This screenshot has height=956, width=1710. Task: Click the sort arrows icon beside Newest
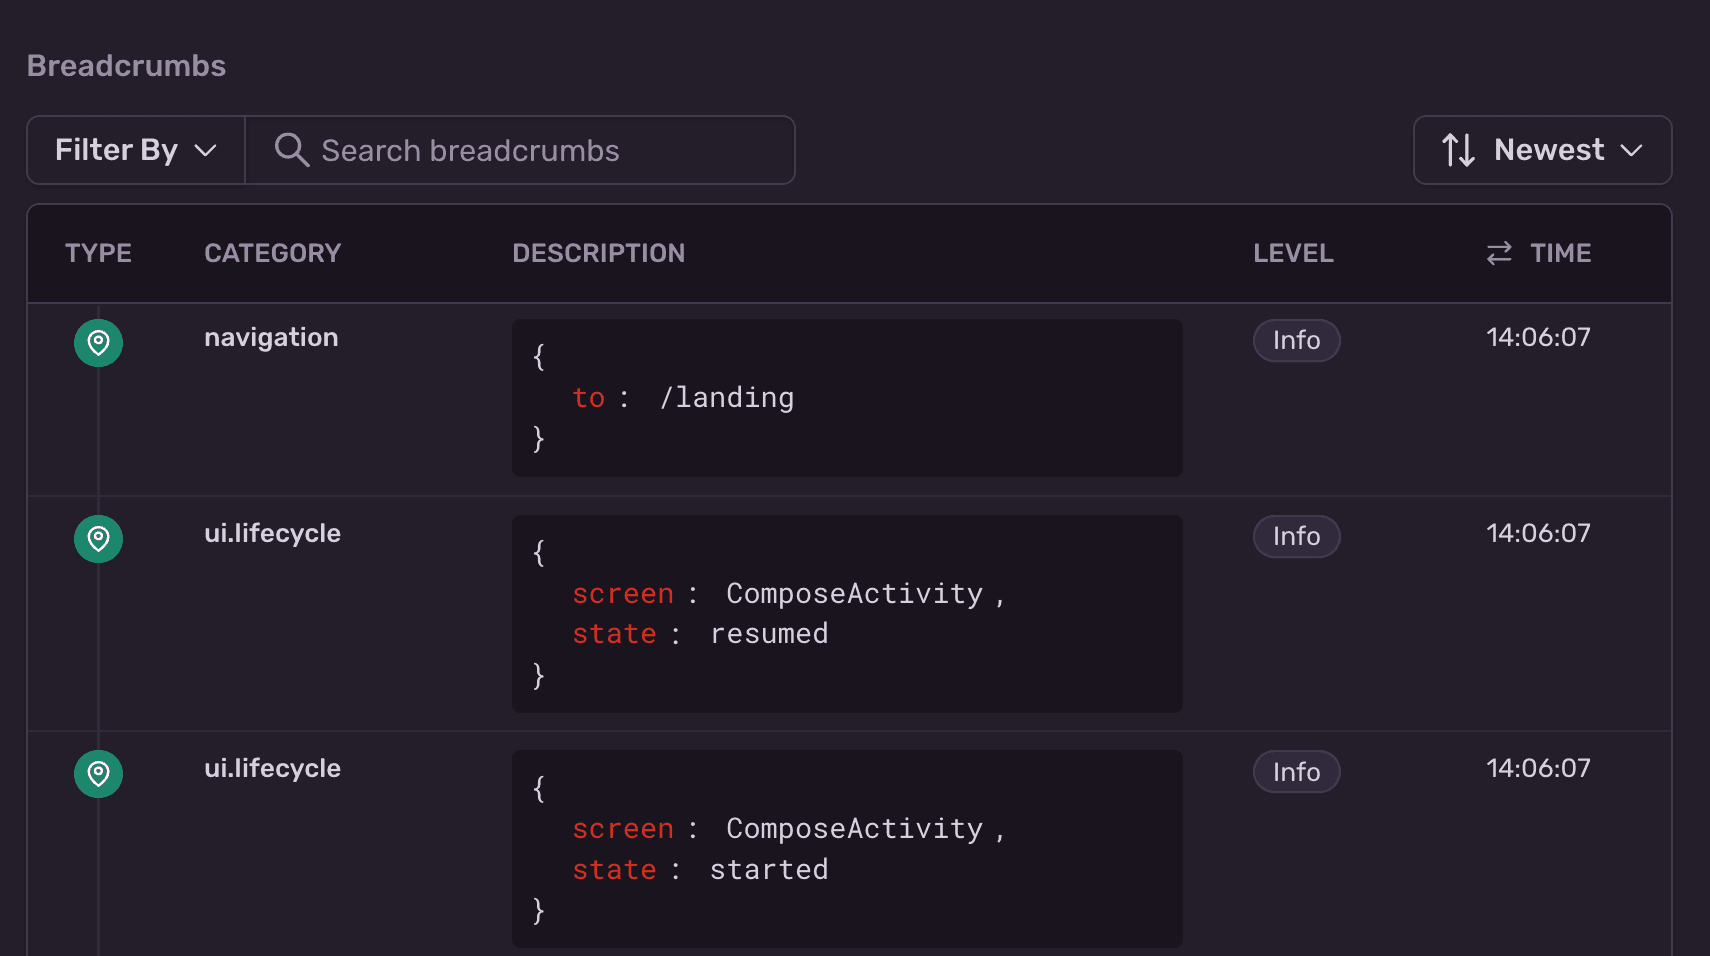point(1459,150)
